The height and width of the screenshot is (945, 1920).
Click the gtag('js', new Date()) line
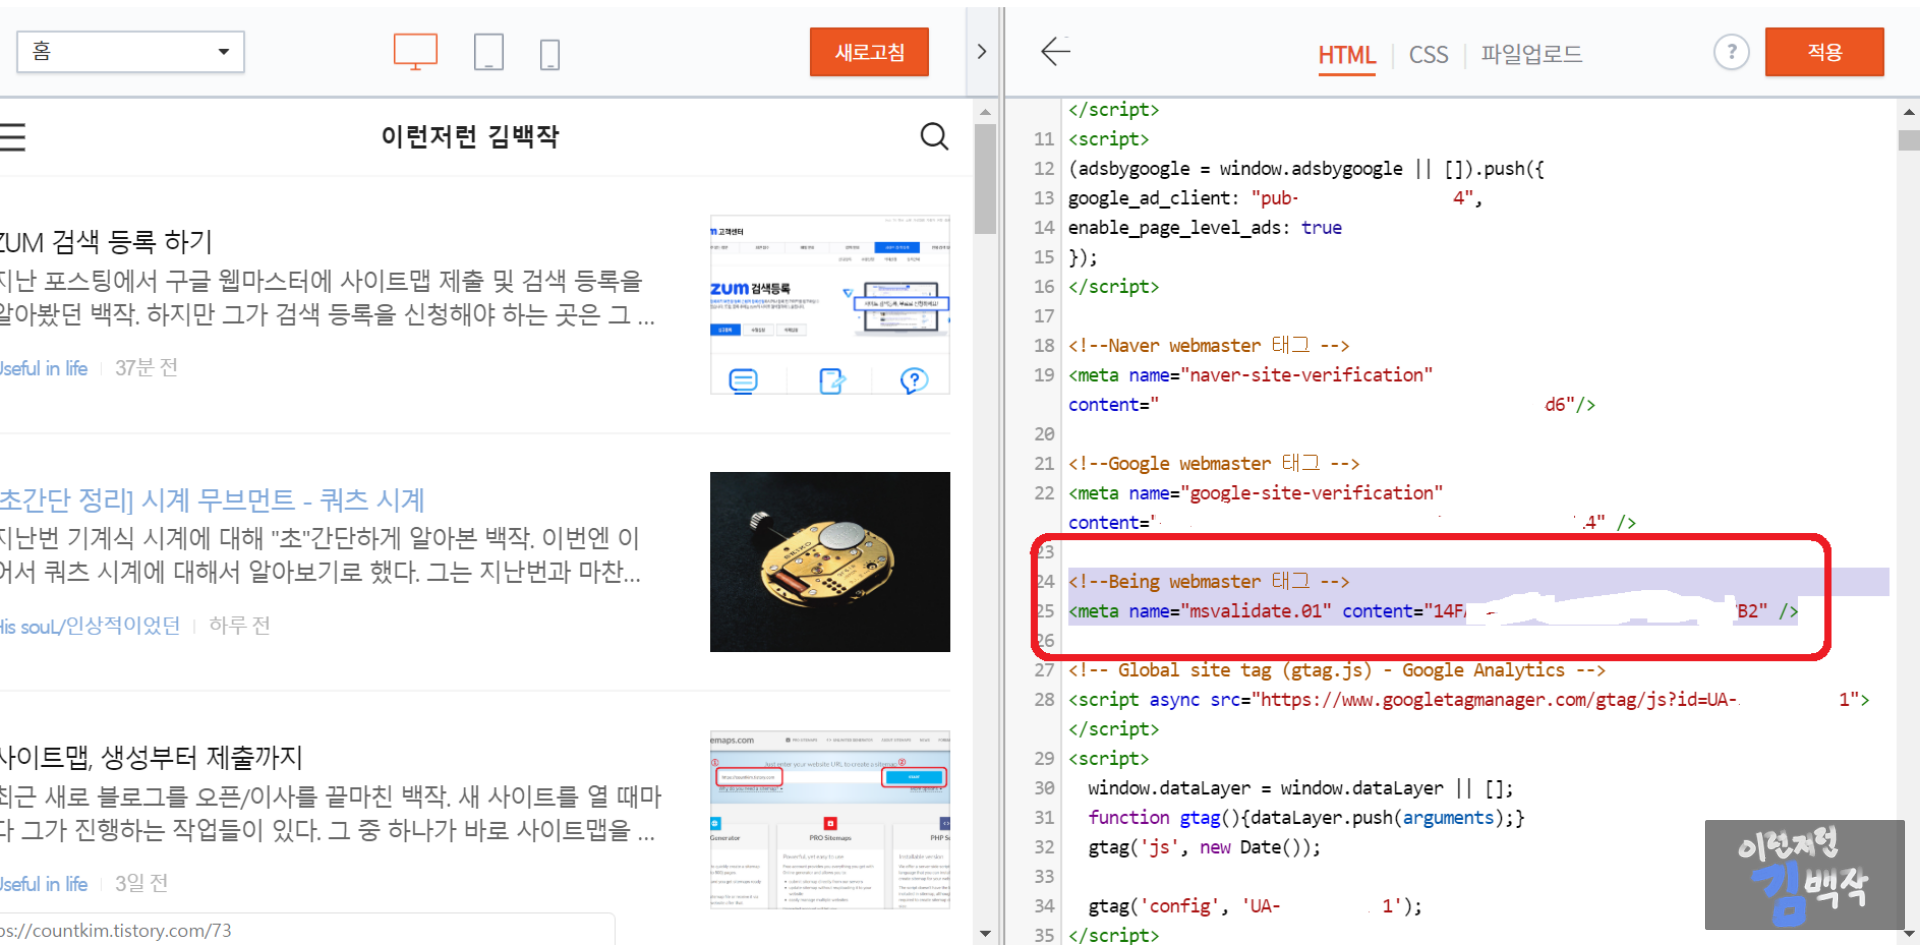coord(1204,847)
